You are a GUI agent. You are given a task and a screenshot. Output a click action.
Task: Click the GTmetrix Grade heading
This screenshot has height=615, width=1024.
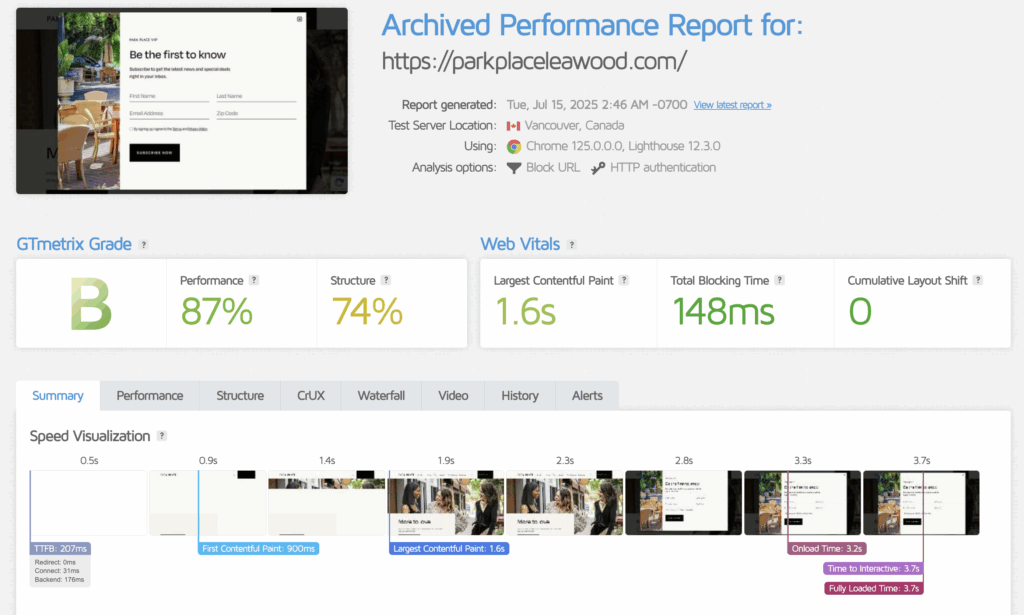[74, 244]
